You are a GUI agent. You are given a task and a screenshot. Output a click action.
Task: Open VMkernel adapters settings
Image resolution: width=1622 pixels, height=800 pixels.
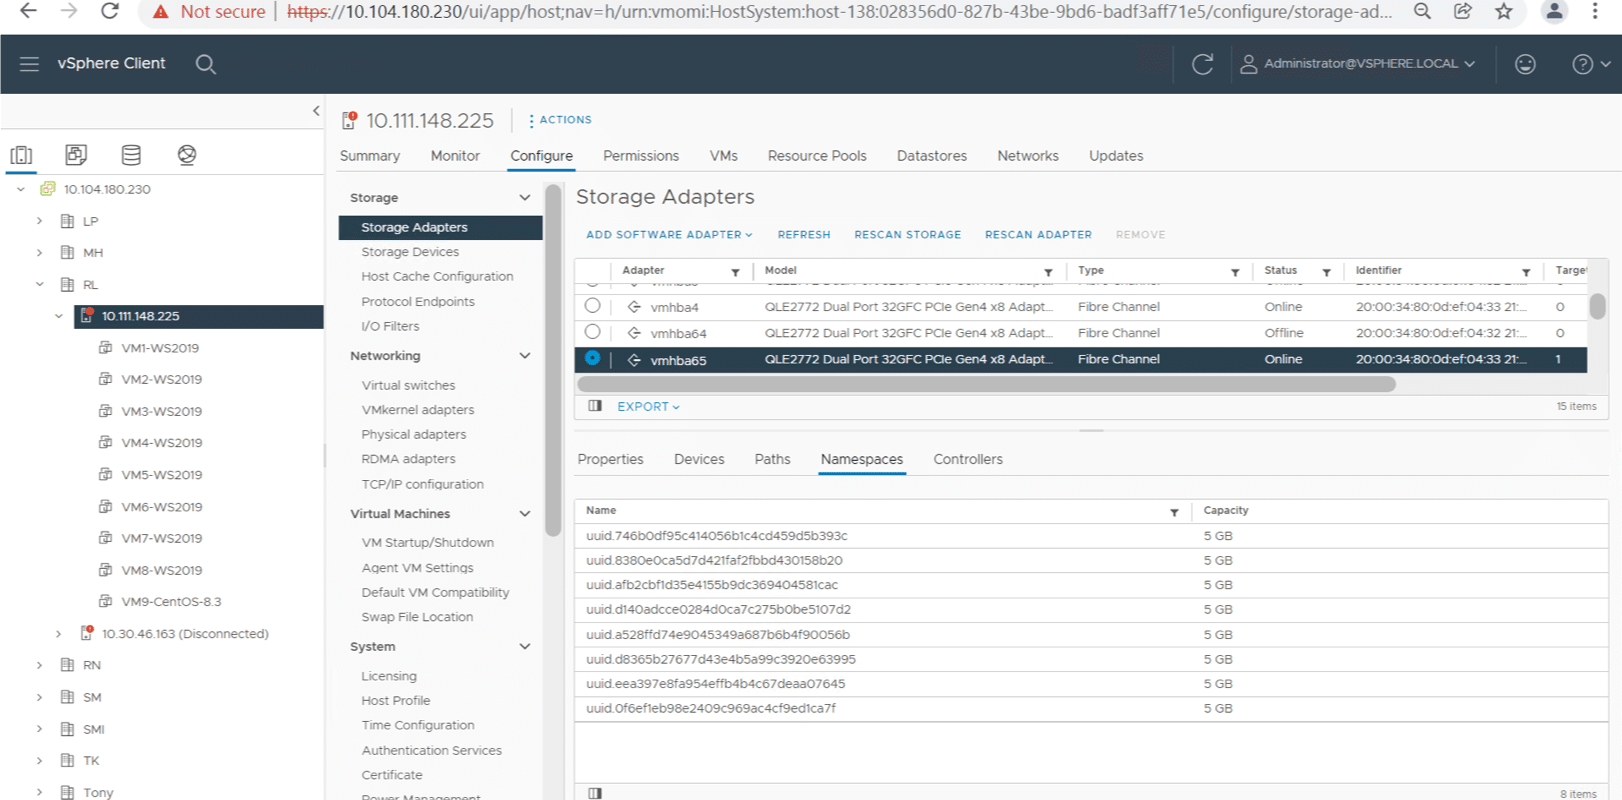(x=418, y=410)
